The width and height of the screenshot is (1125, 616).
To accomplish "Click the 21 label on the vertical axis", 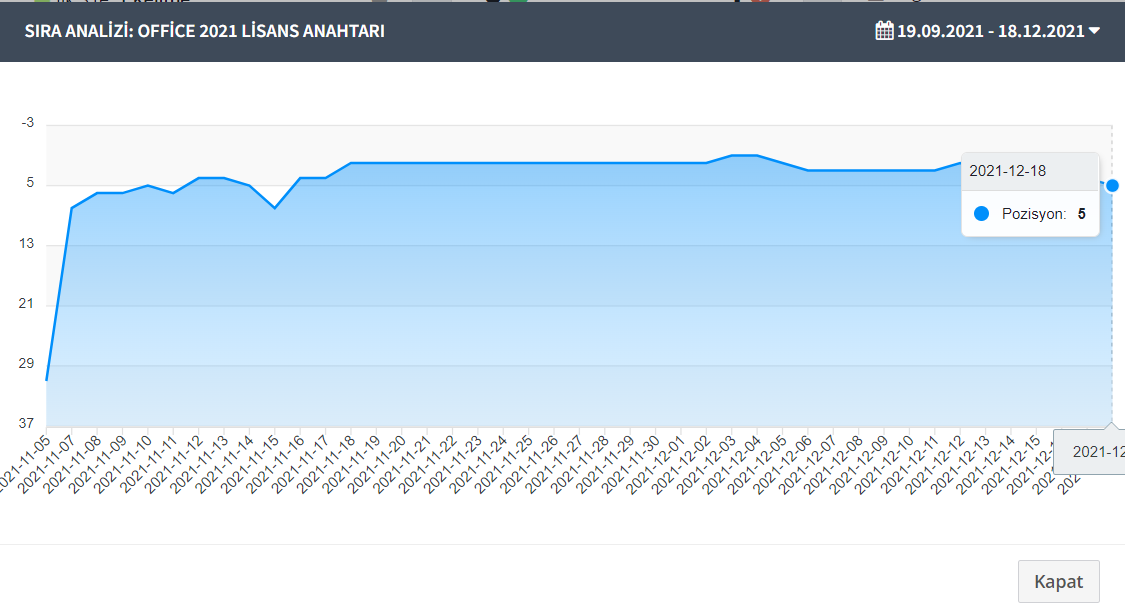I will [x=27, y=304].
